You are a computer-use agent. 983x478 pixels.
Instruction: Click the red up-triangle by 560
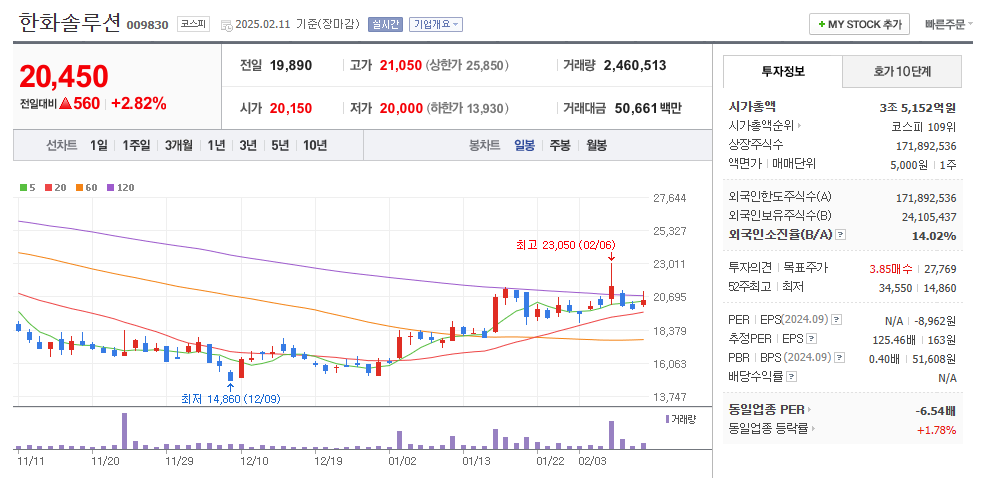point(65,104)
